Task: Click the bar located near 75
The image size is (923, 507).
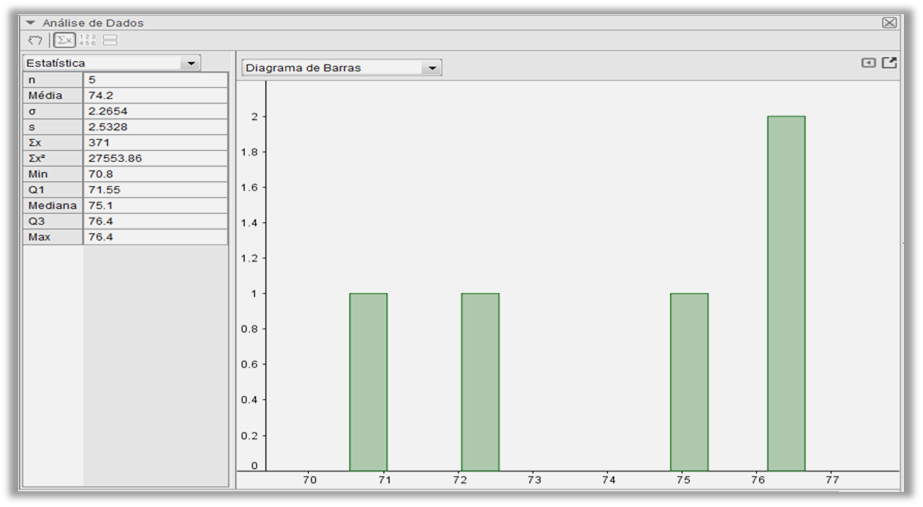Action: [689, 381]
